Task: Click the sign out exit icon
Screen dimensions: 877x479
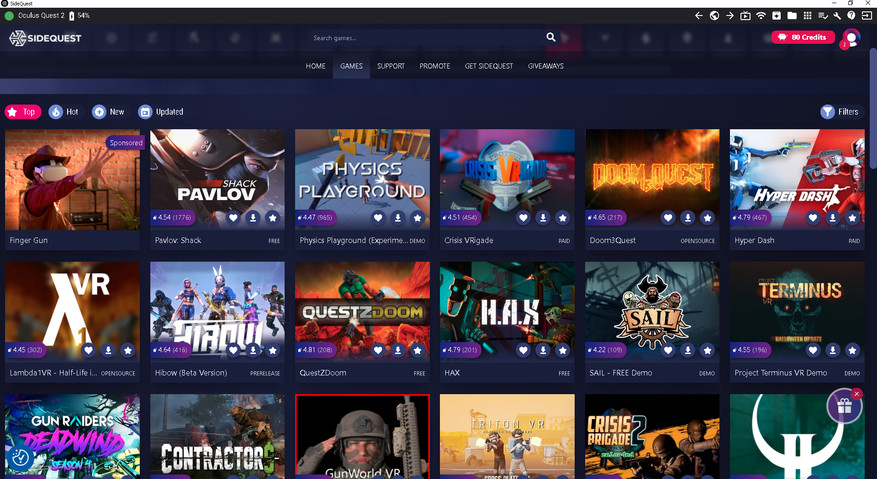Action: point(866,16)
